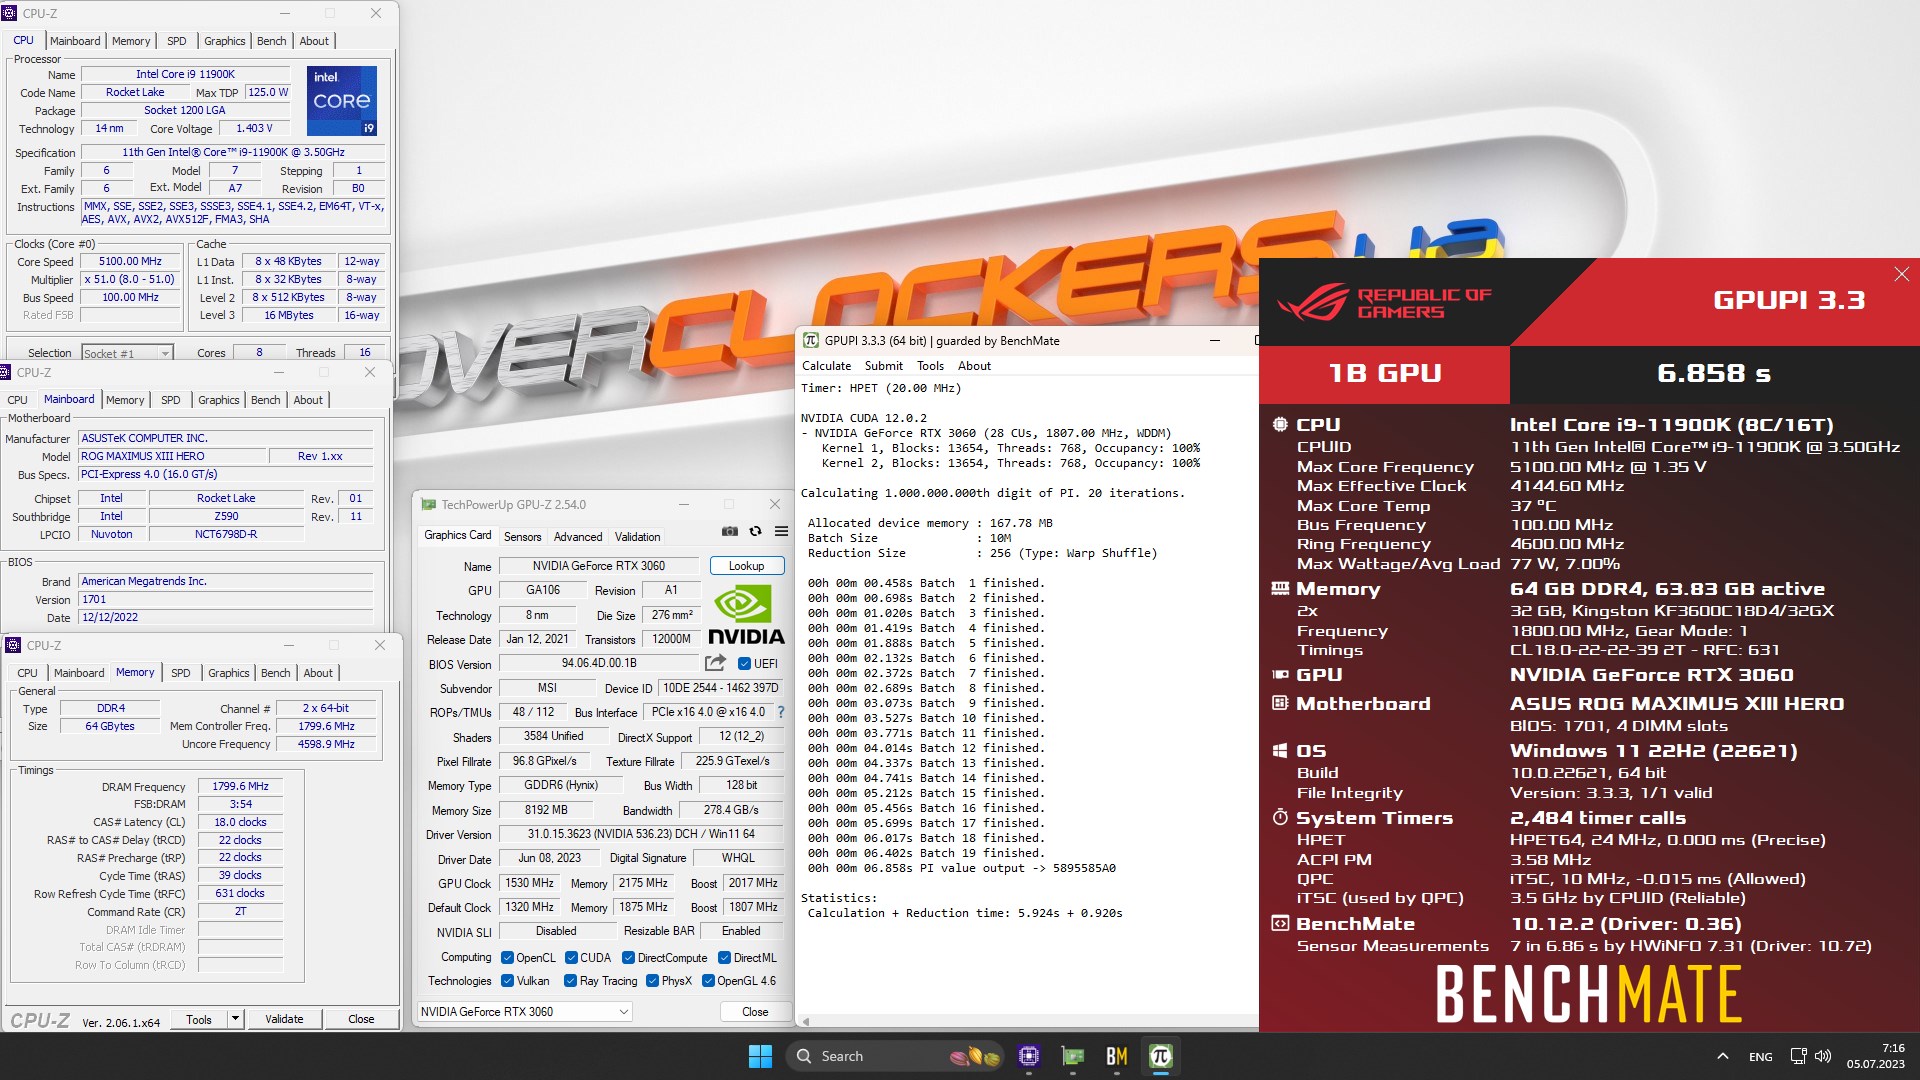The height and width of the screenshot is (1080, 1920).
Task: Click the taskbar Search box
Action: tap(893, 1056)
